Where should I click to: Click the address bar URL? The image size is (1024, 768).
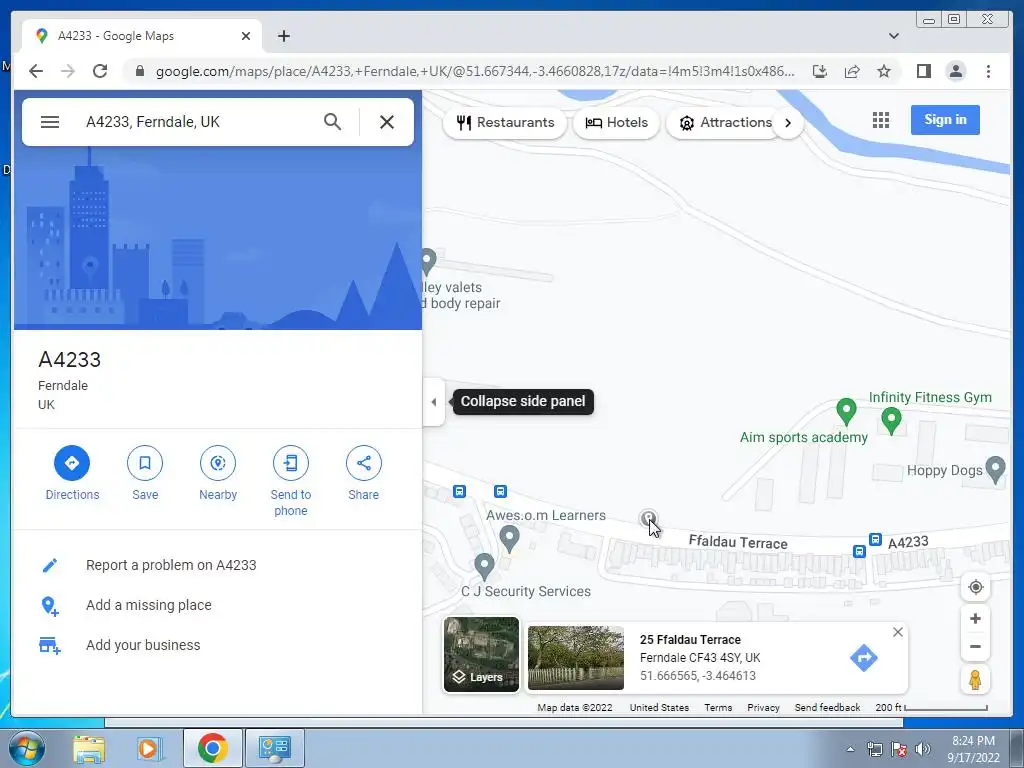[475, 71]
